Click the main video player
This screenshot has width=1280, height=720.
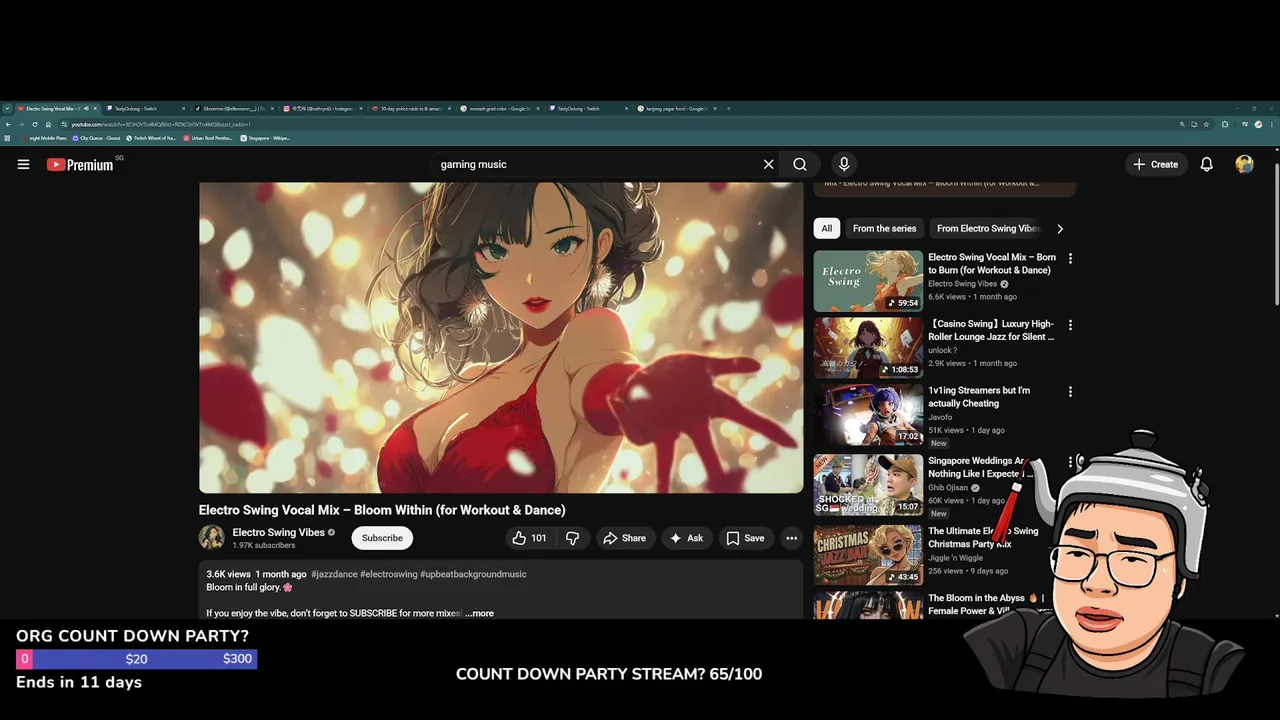(501, 337)
